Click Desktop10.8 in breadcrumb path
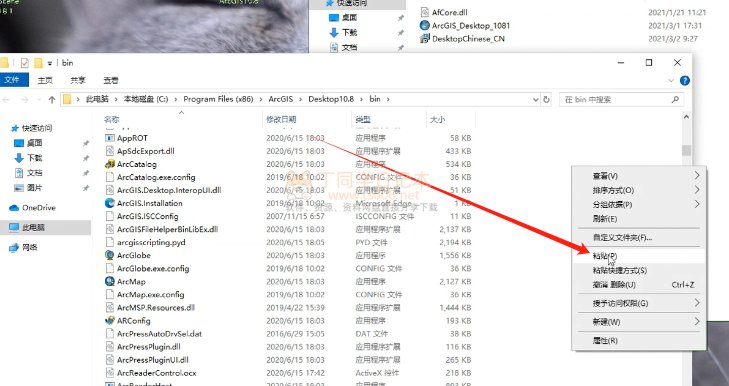The image size is (729, 386). point(331,99)
